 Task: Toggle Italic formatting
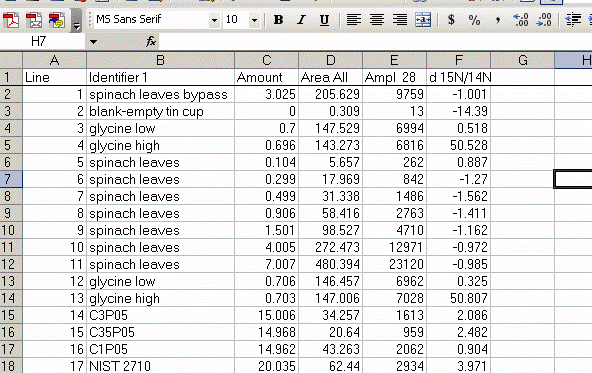click(301, 20)
